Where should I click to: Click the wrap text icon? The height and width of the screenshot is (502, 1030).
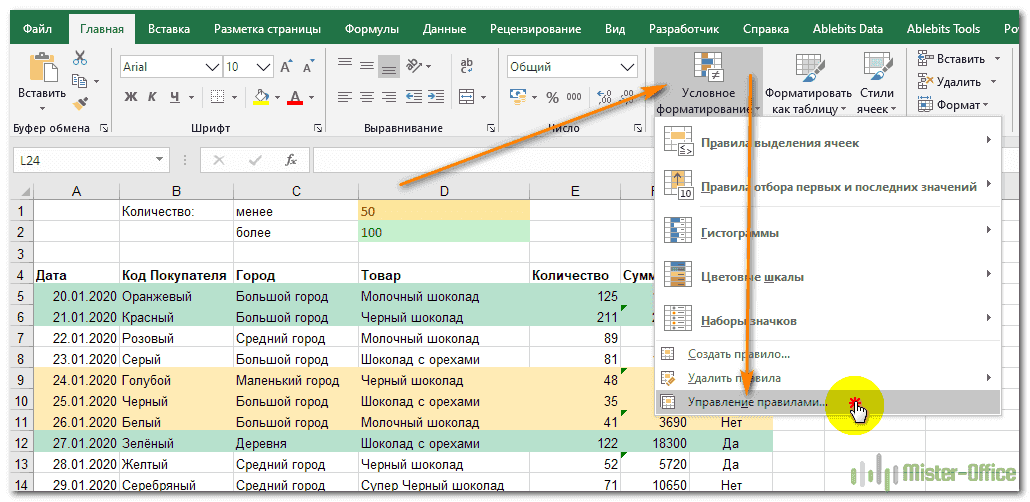click(466, 67)
